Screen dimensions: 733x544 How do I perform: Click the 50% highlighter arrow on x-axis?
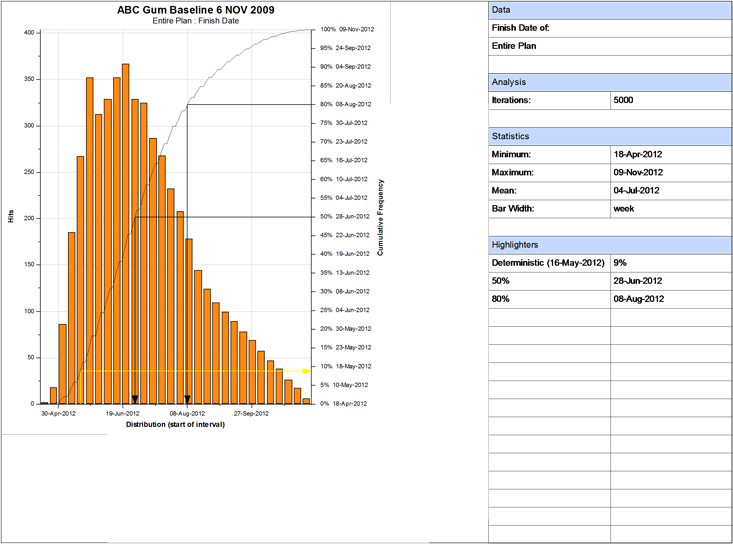135,398
